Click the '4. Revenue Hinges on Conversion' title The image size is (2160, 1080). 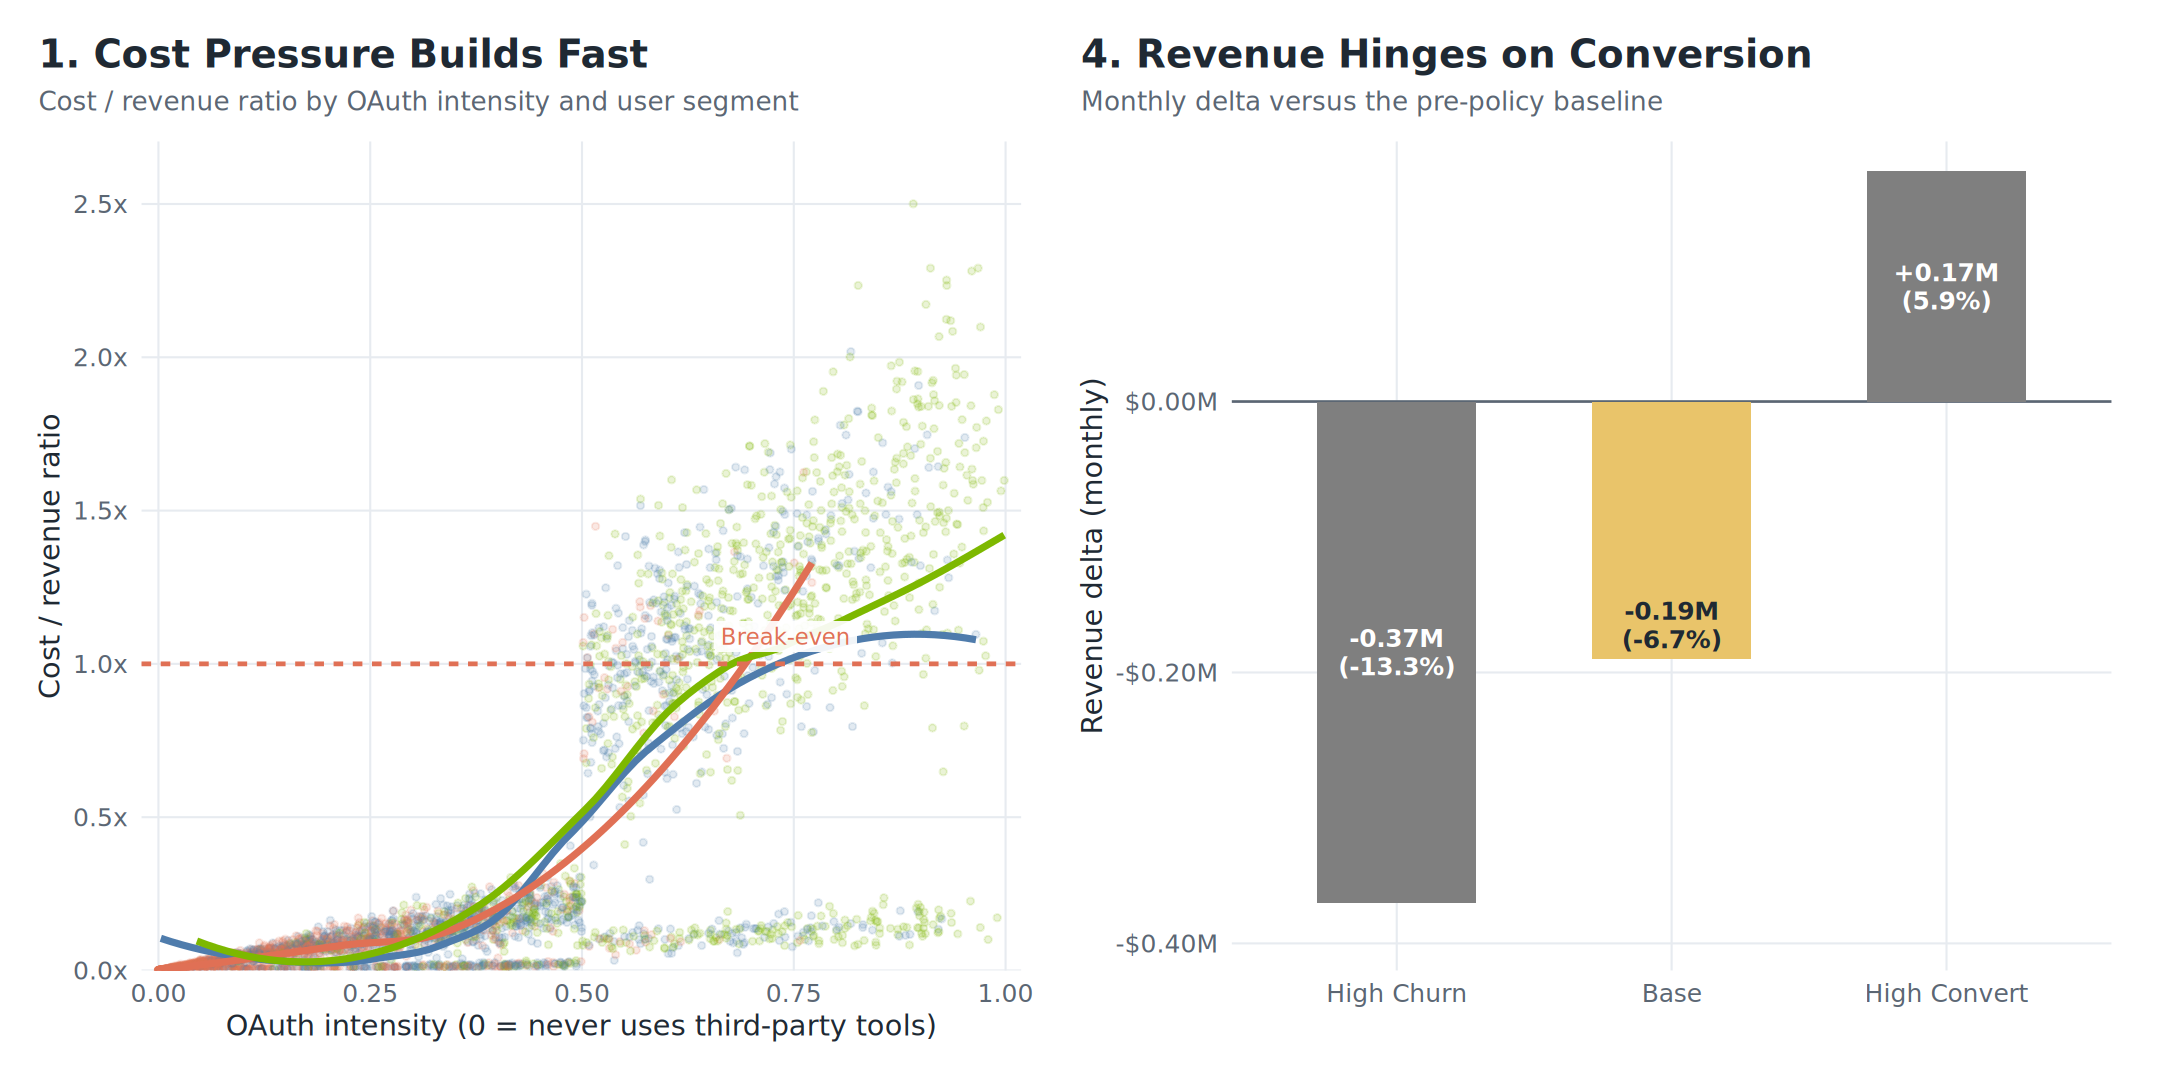[1446, 54]
